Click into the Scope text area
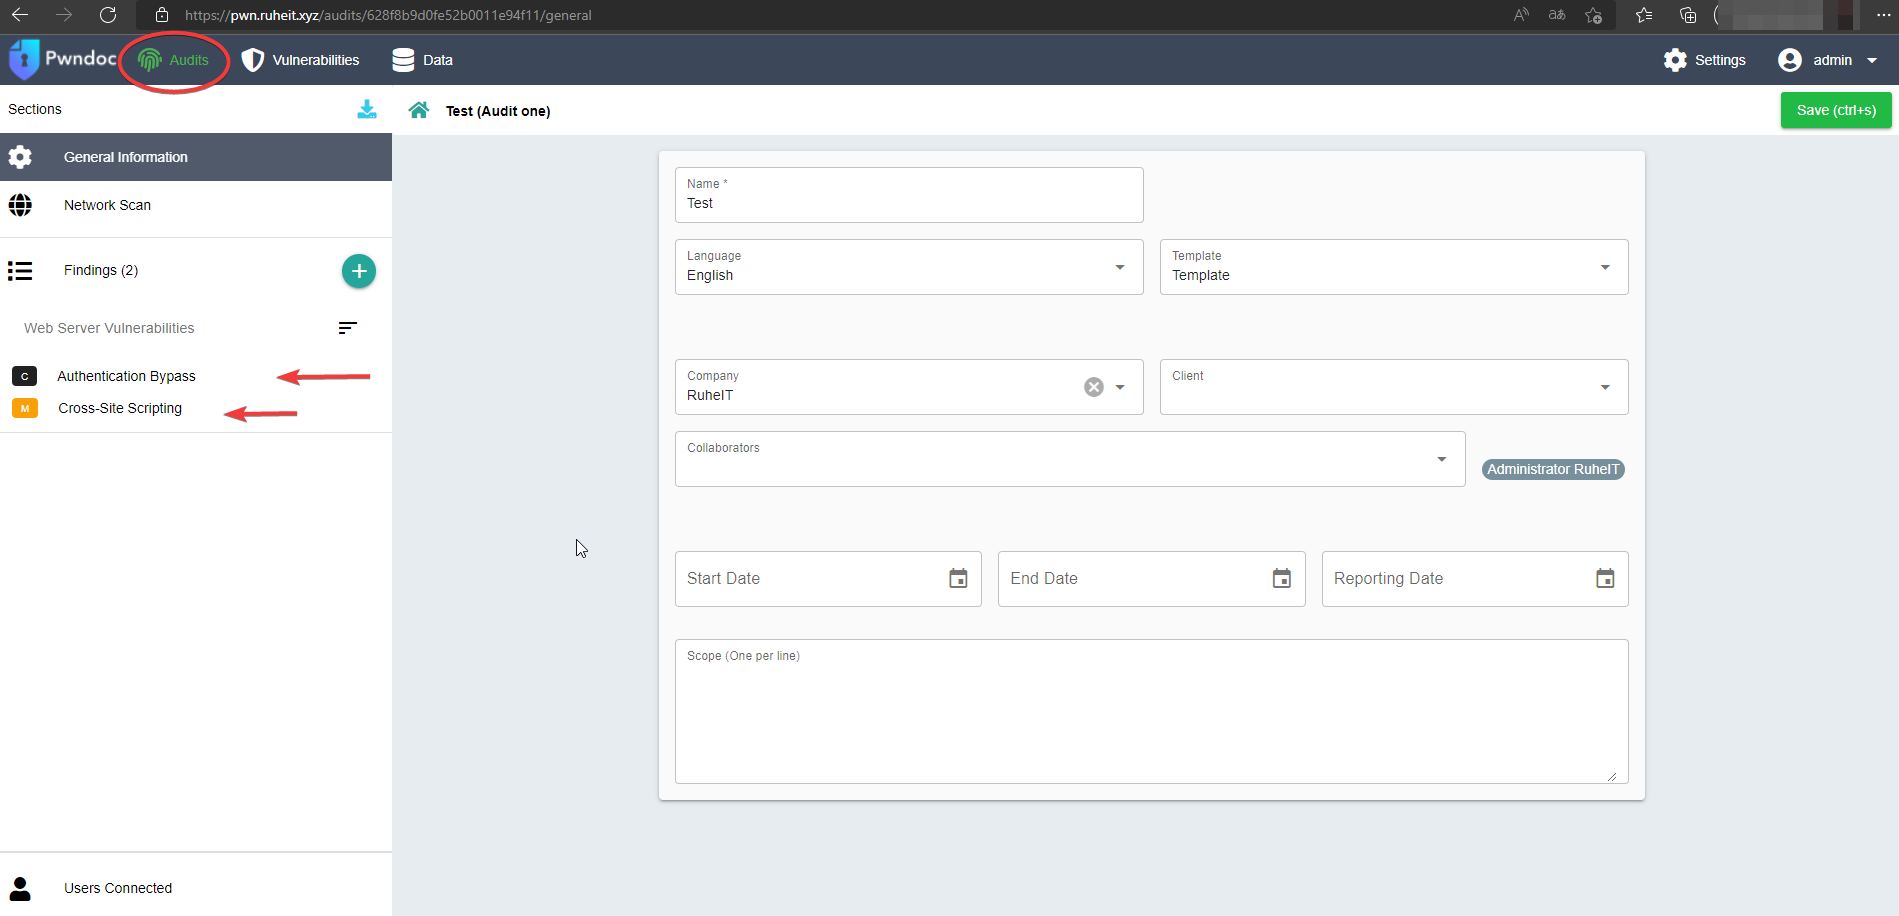Image resolution: width=1899 pixels, height=916 pixels. pos(1150,720)
